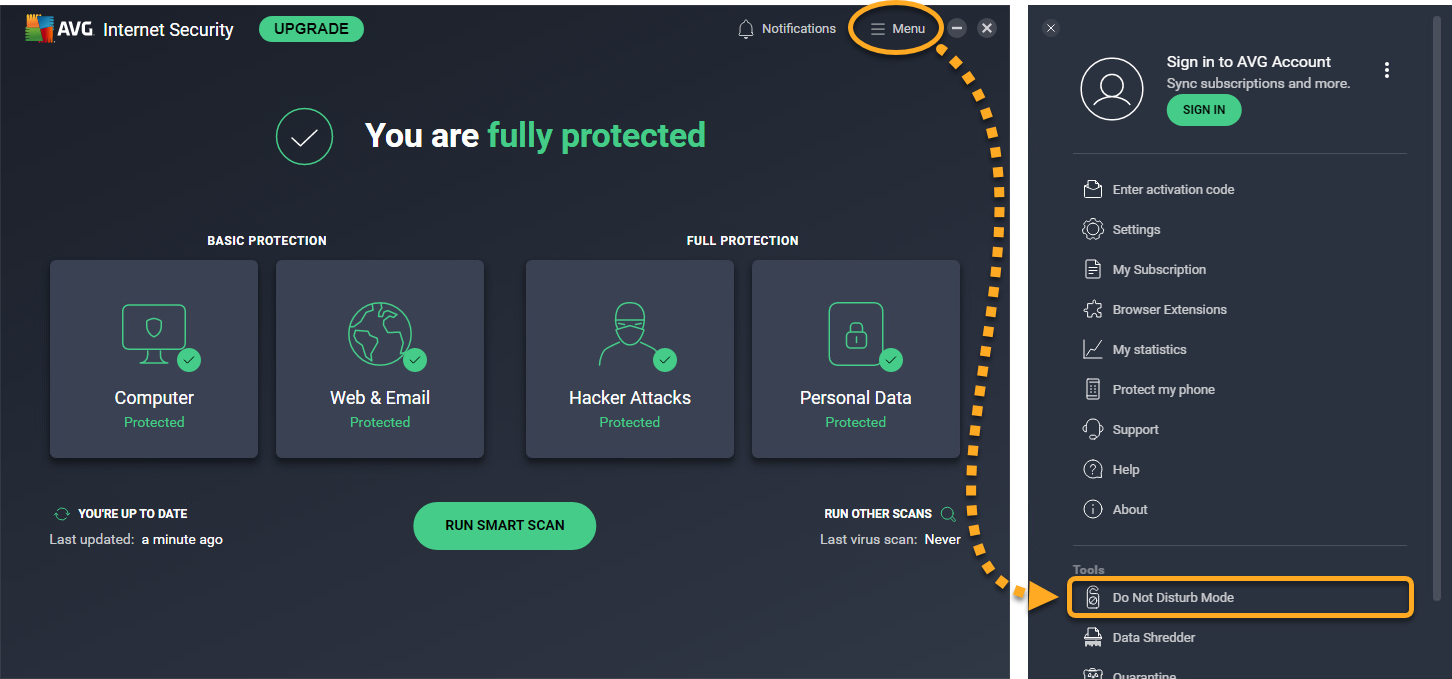Click the Notifications bell icon

point(746,29)
